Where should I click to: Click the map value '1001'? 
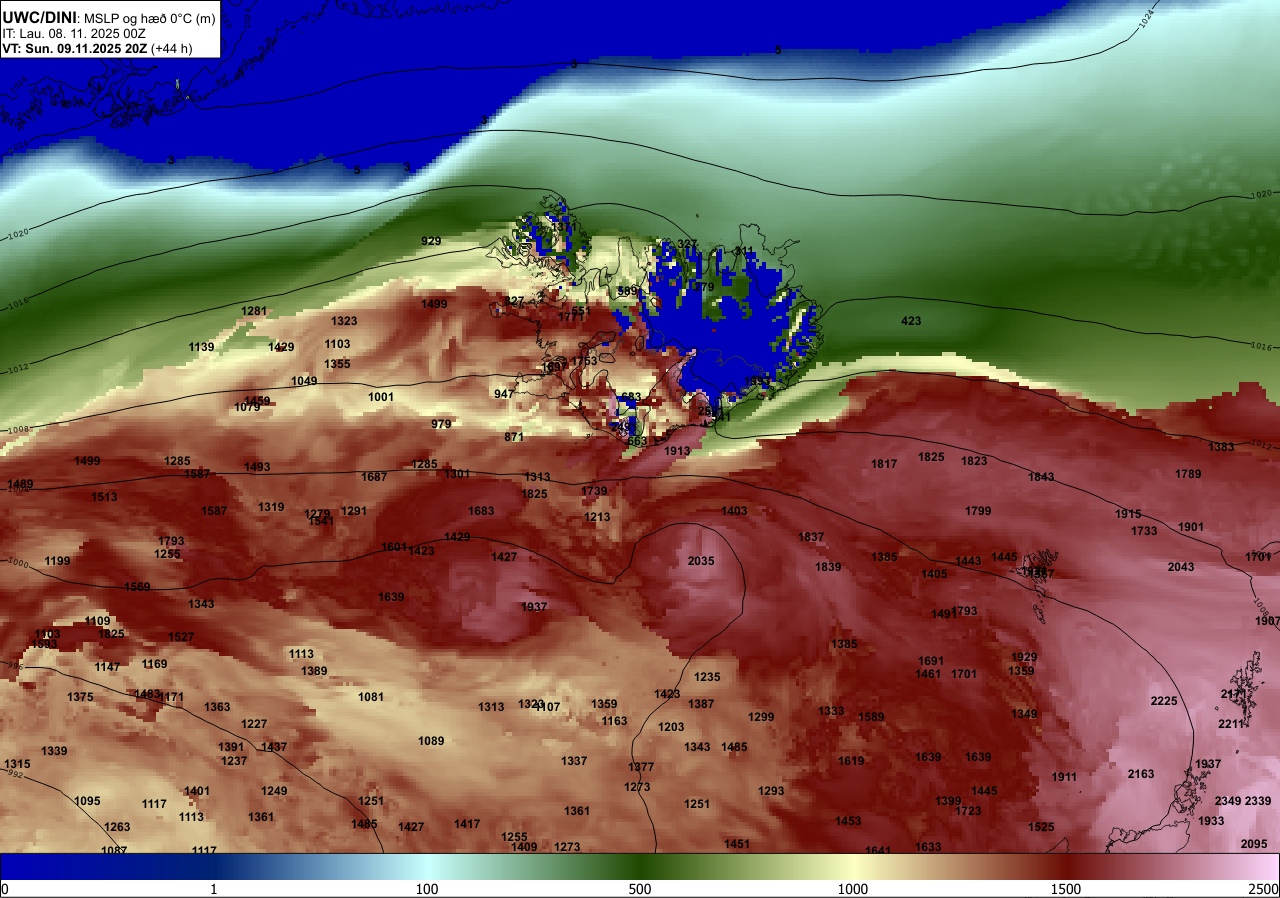click(x=381, y=397)
